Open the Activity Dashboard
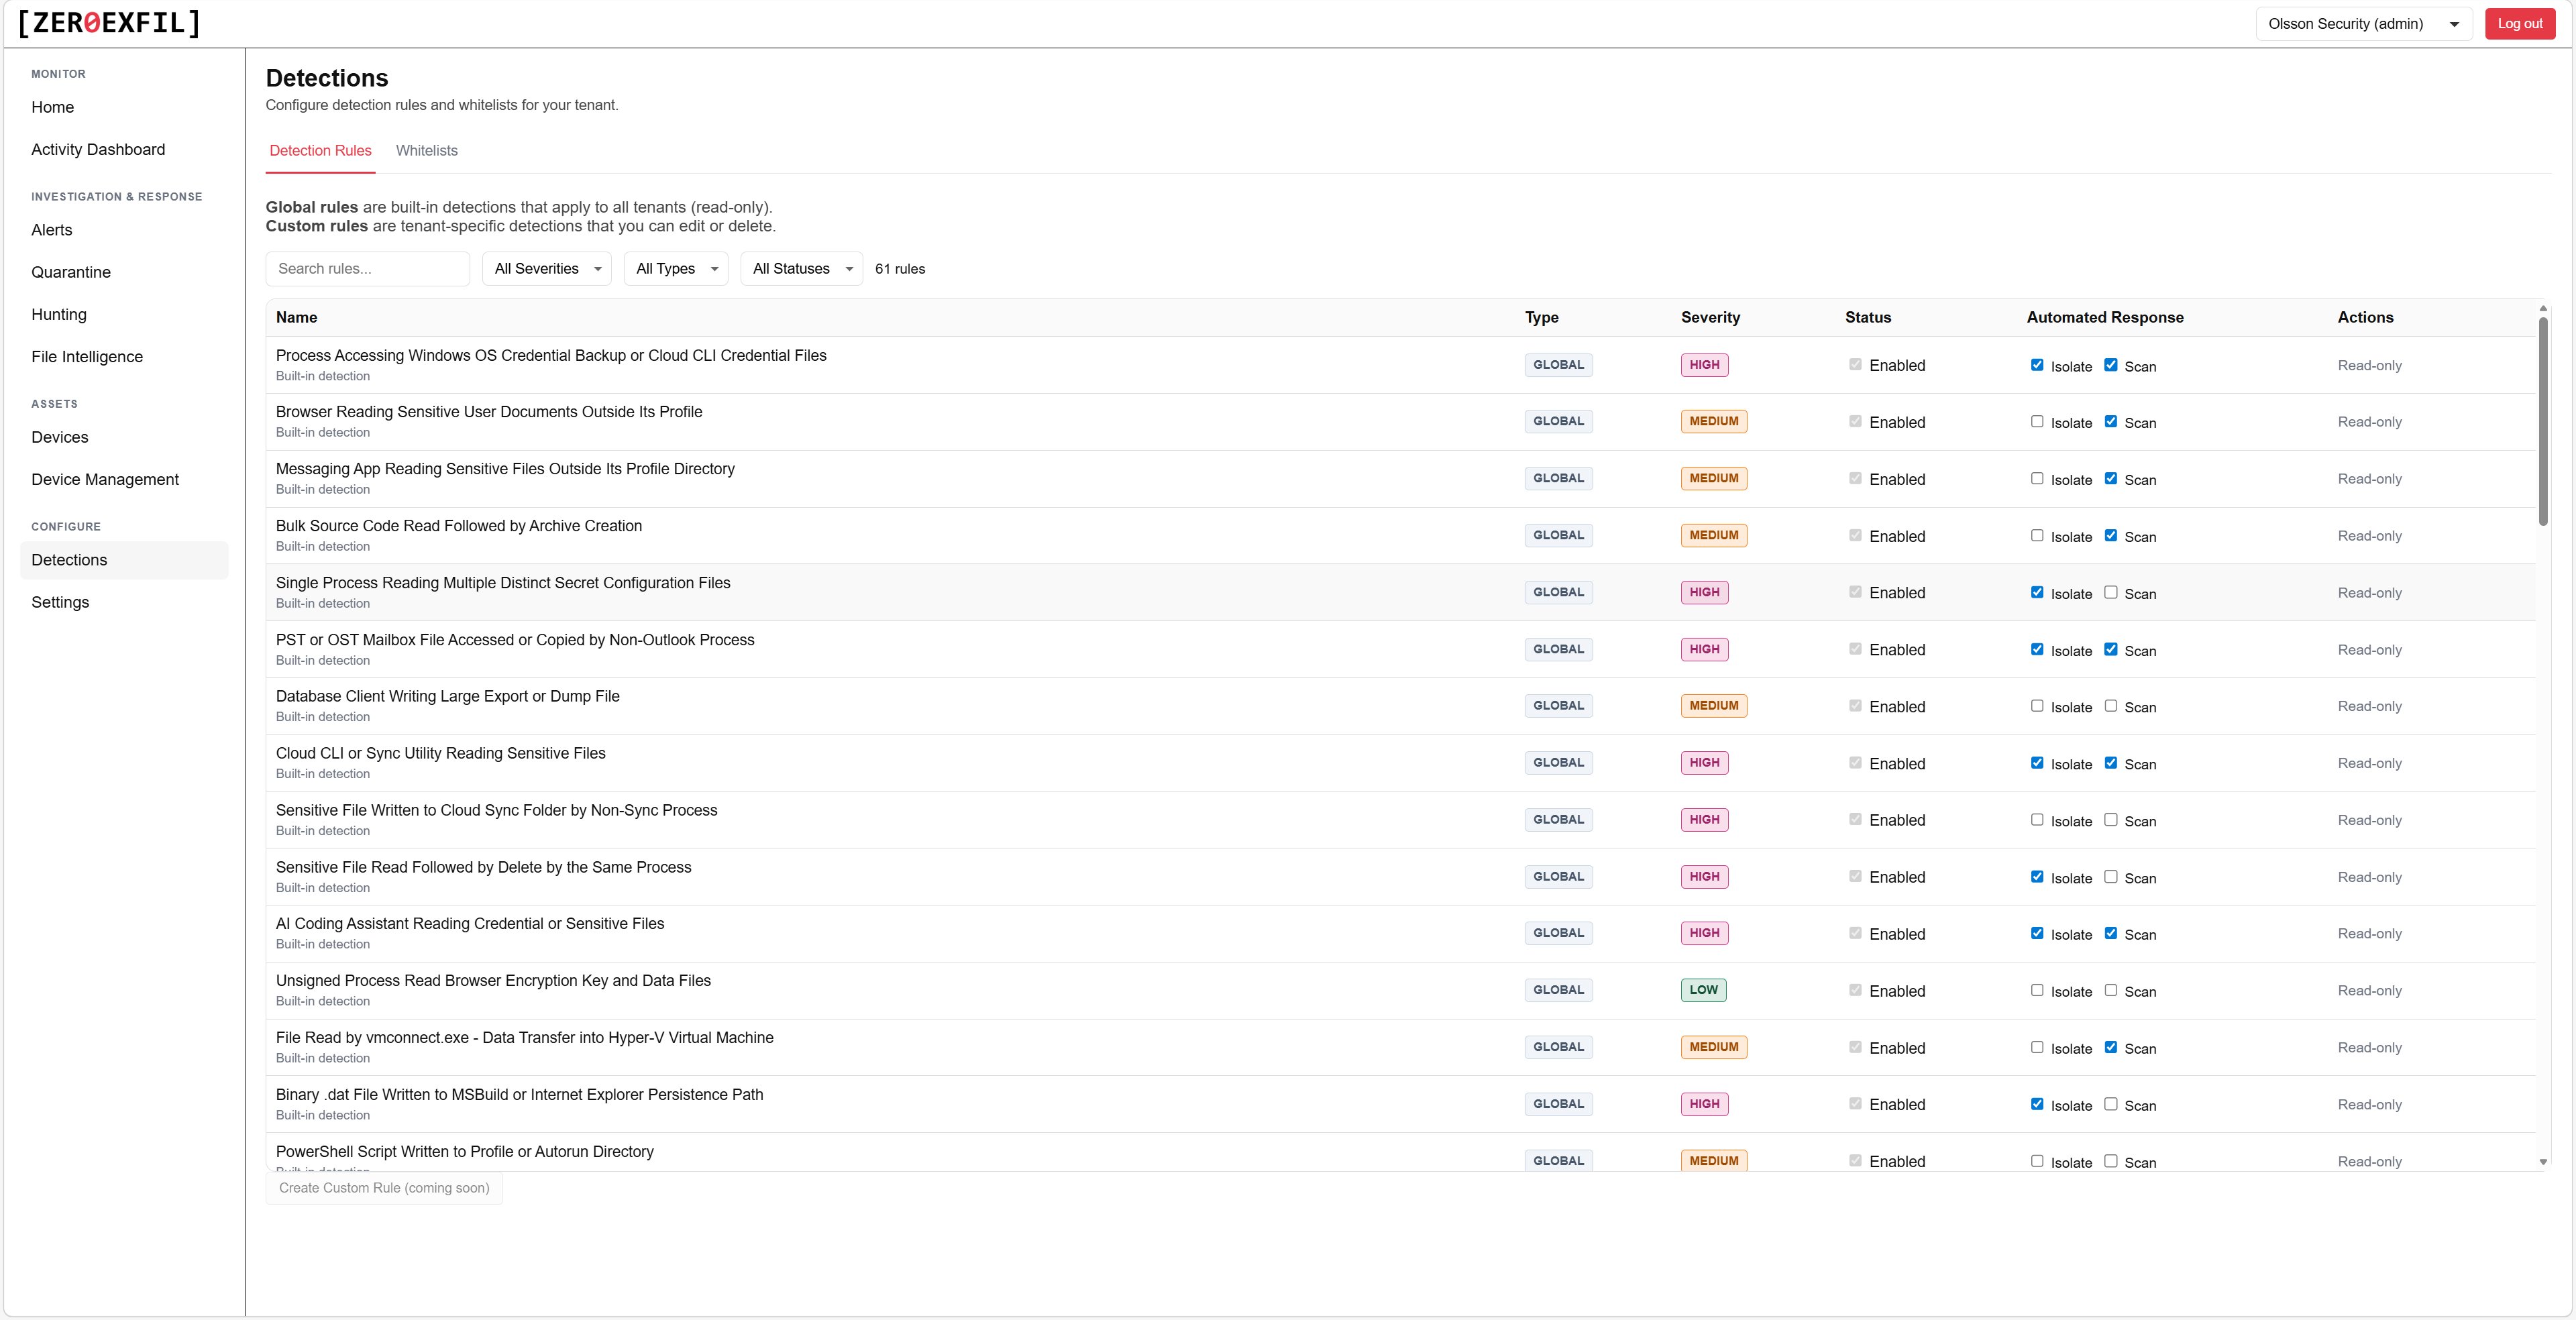The image size is (2576, 1320). pyautogui.click(x=97, y=149)
